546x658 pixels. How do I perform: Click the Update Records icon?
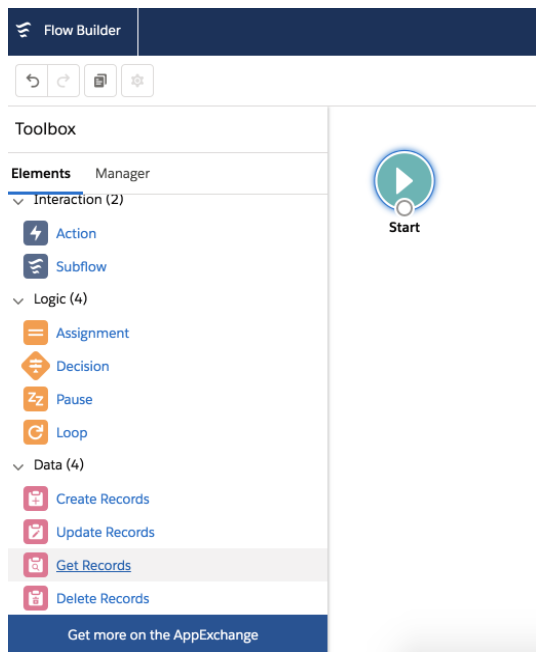[x=36, y=532]
